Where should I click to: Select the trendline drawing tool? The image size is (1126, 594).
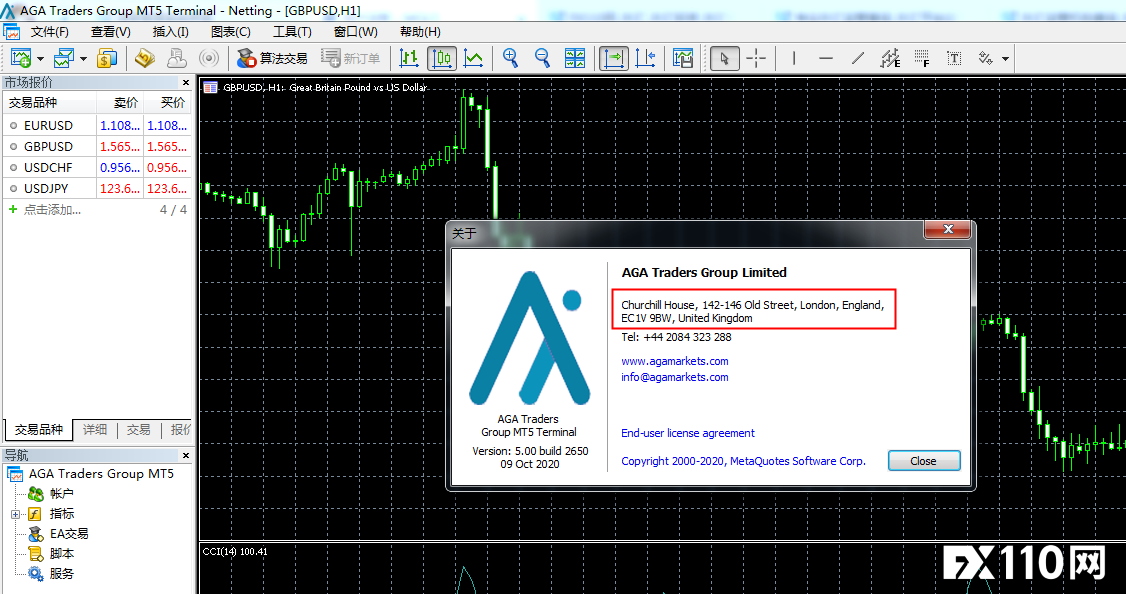point(858,58)
